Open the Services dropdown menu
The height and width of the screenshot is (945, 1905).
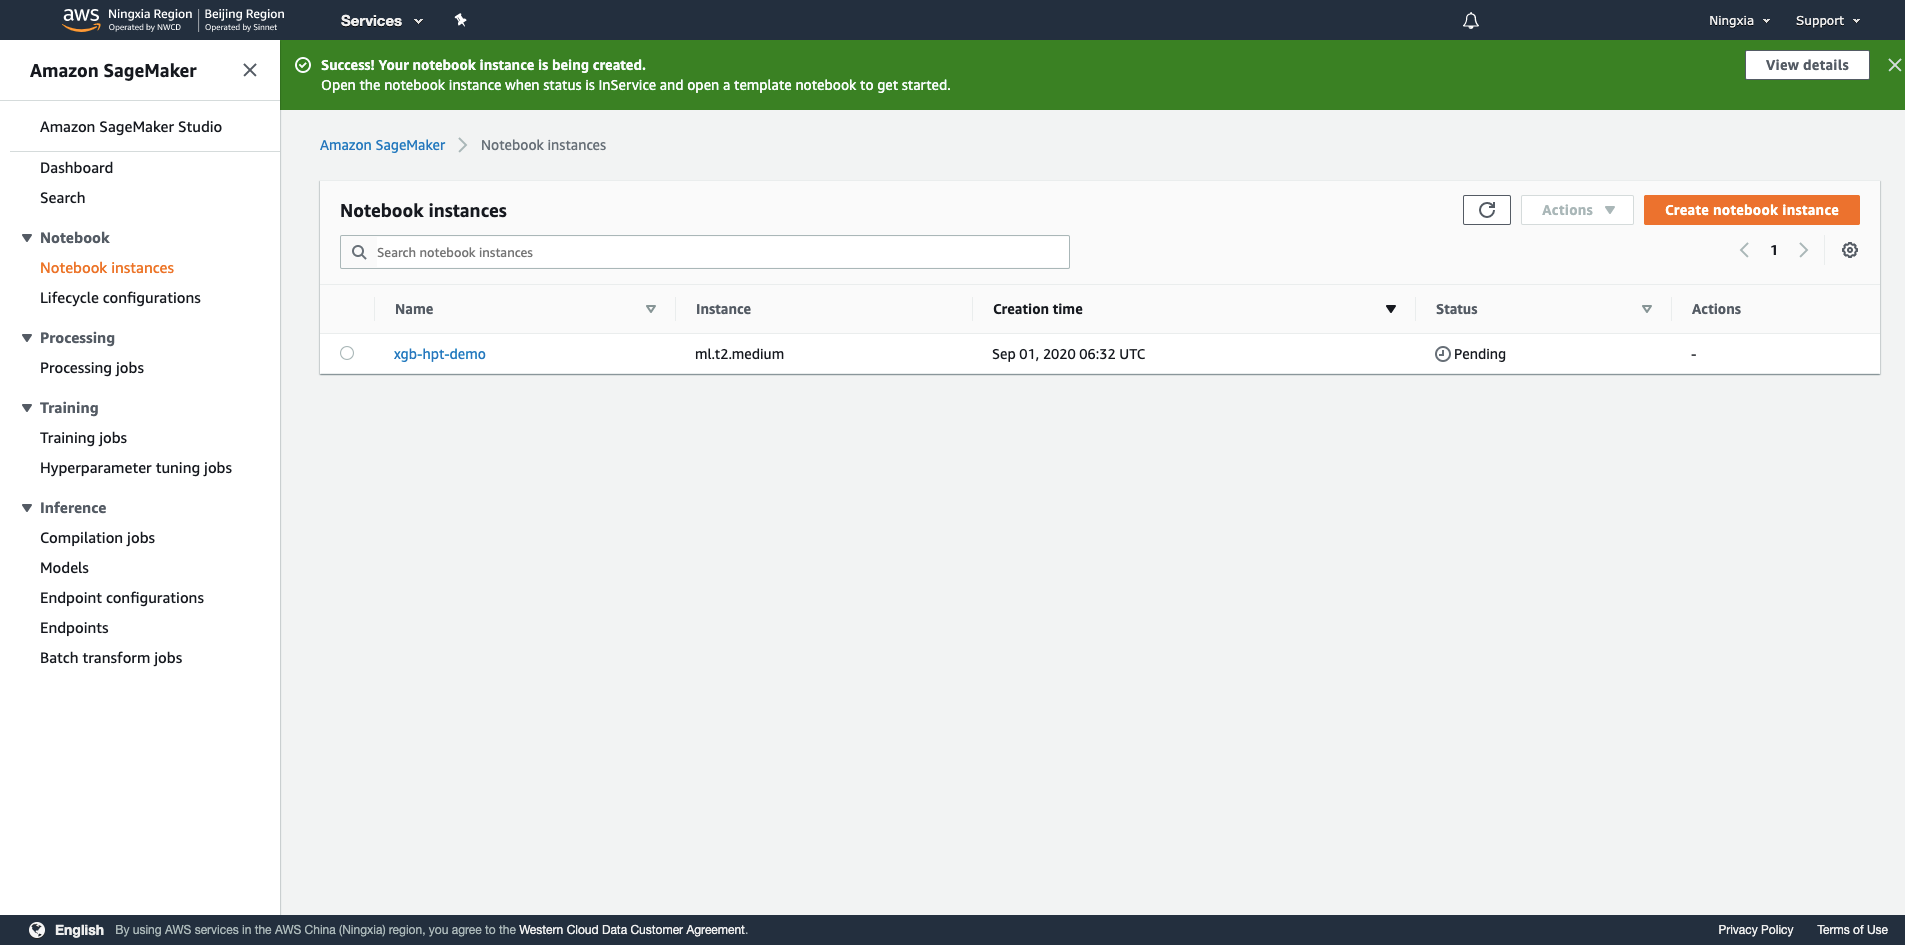pos(382,20)
